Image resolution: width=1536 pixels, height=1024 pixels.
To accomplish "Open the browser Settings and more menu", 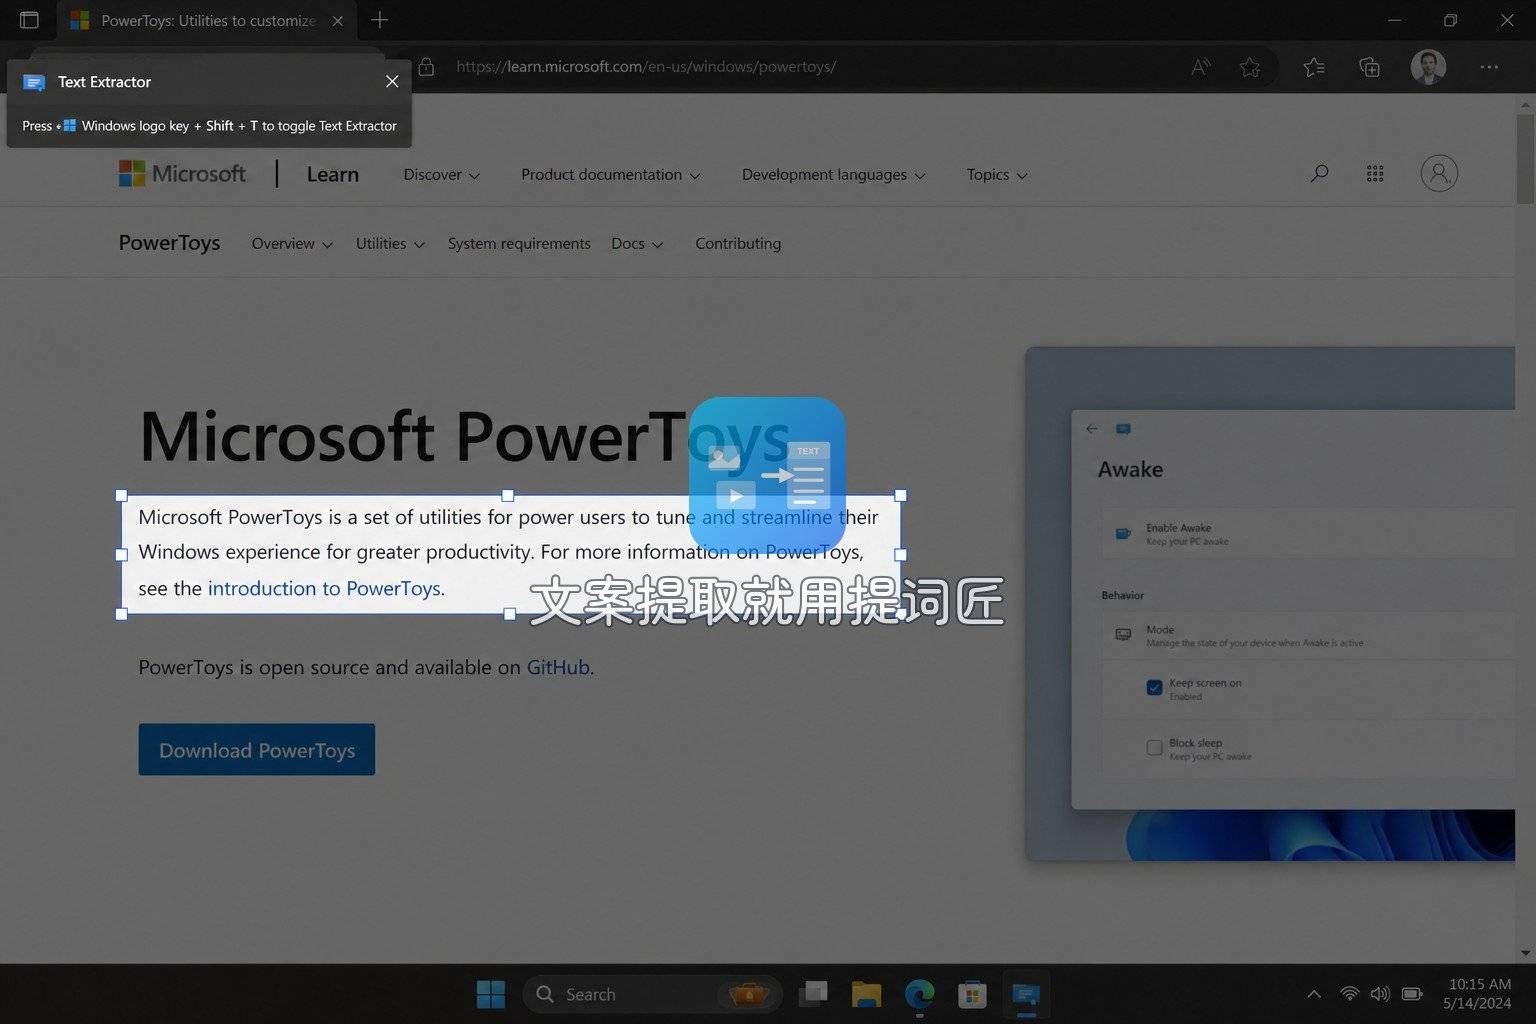I will 1489,67.
